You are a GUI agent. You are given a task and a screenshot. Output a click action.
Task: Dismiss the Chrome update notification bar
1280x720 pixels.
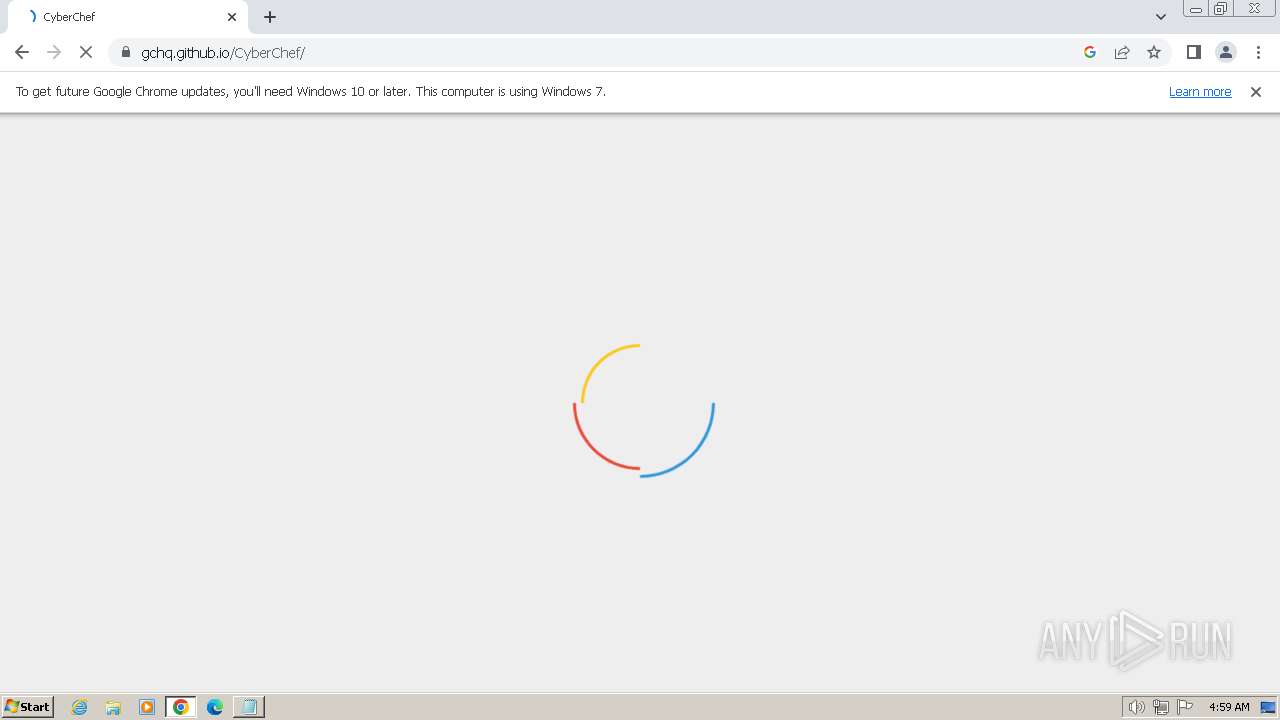1256,92
